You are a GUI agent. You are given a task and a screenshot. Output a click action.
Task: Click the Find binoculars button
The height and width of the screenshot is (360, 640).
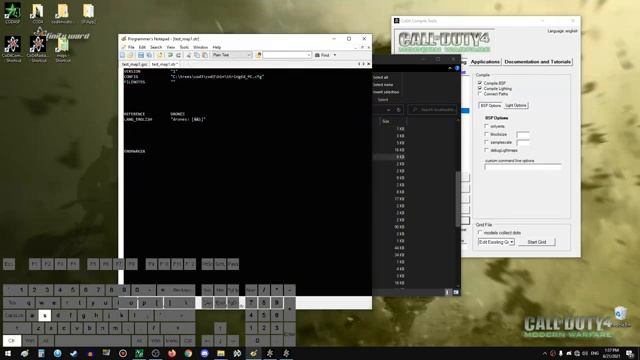pos(322,55)
